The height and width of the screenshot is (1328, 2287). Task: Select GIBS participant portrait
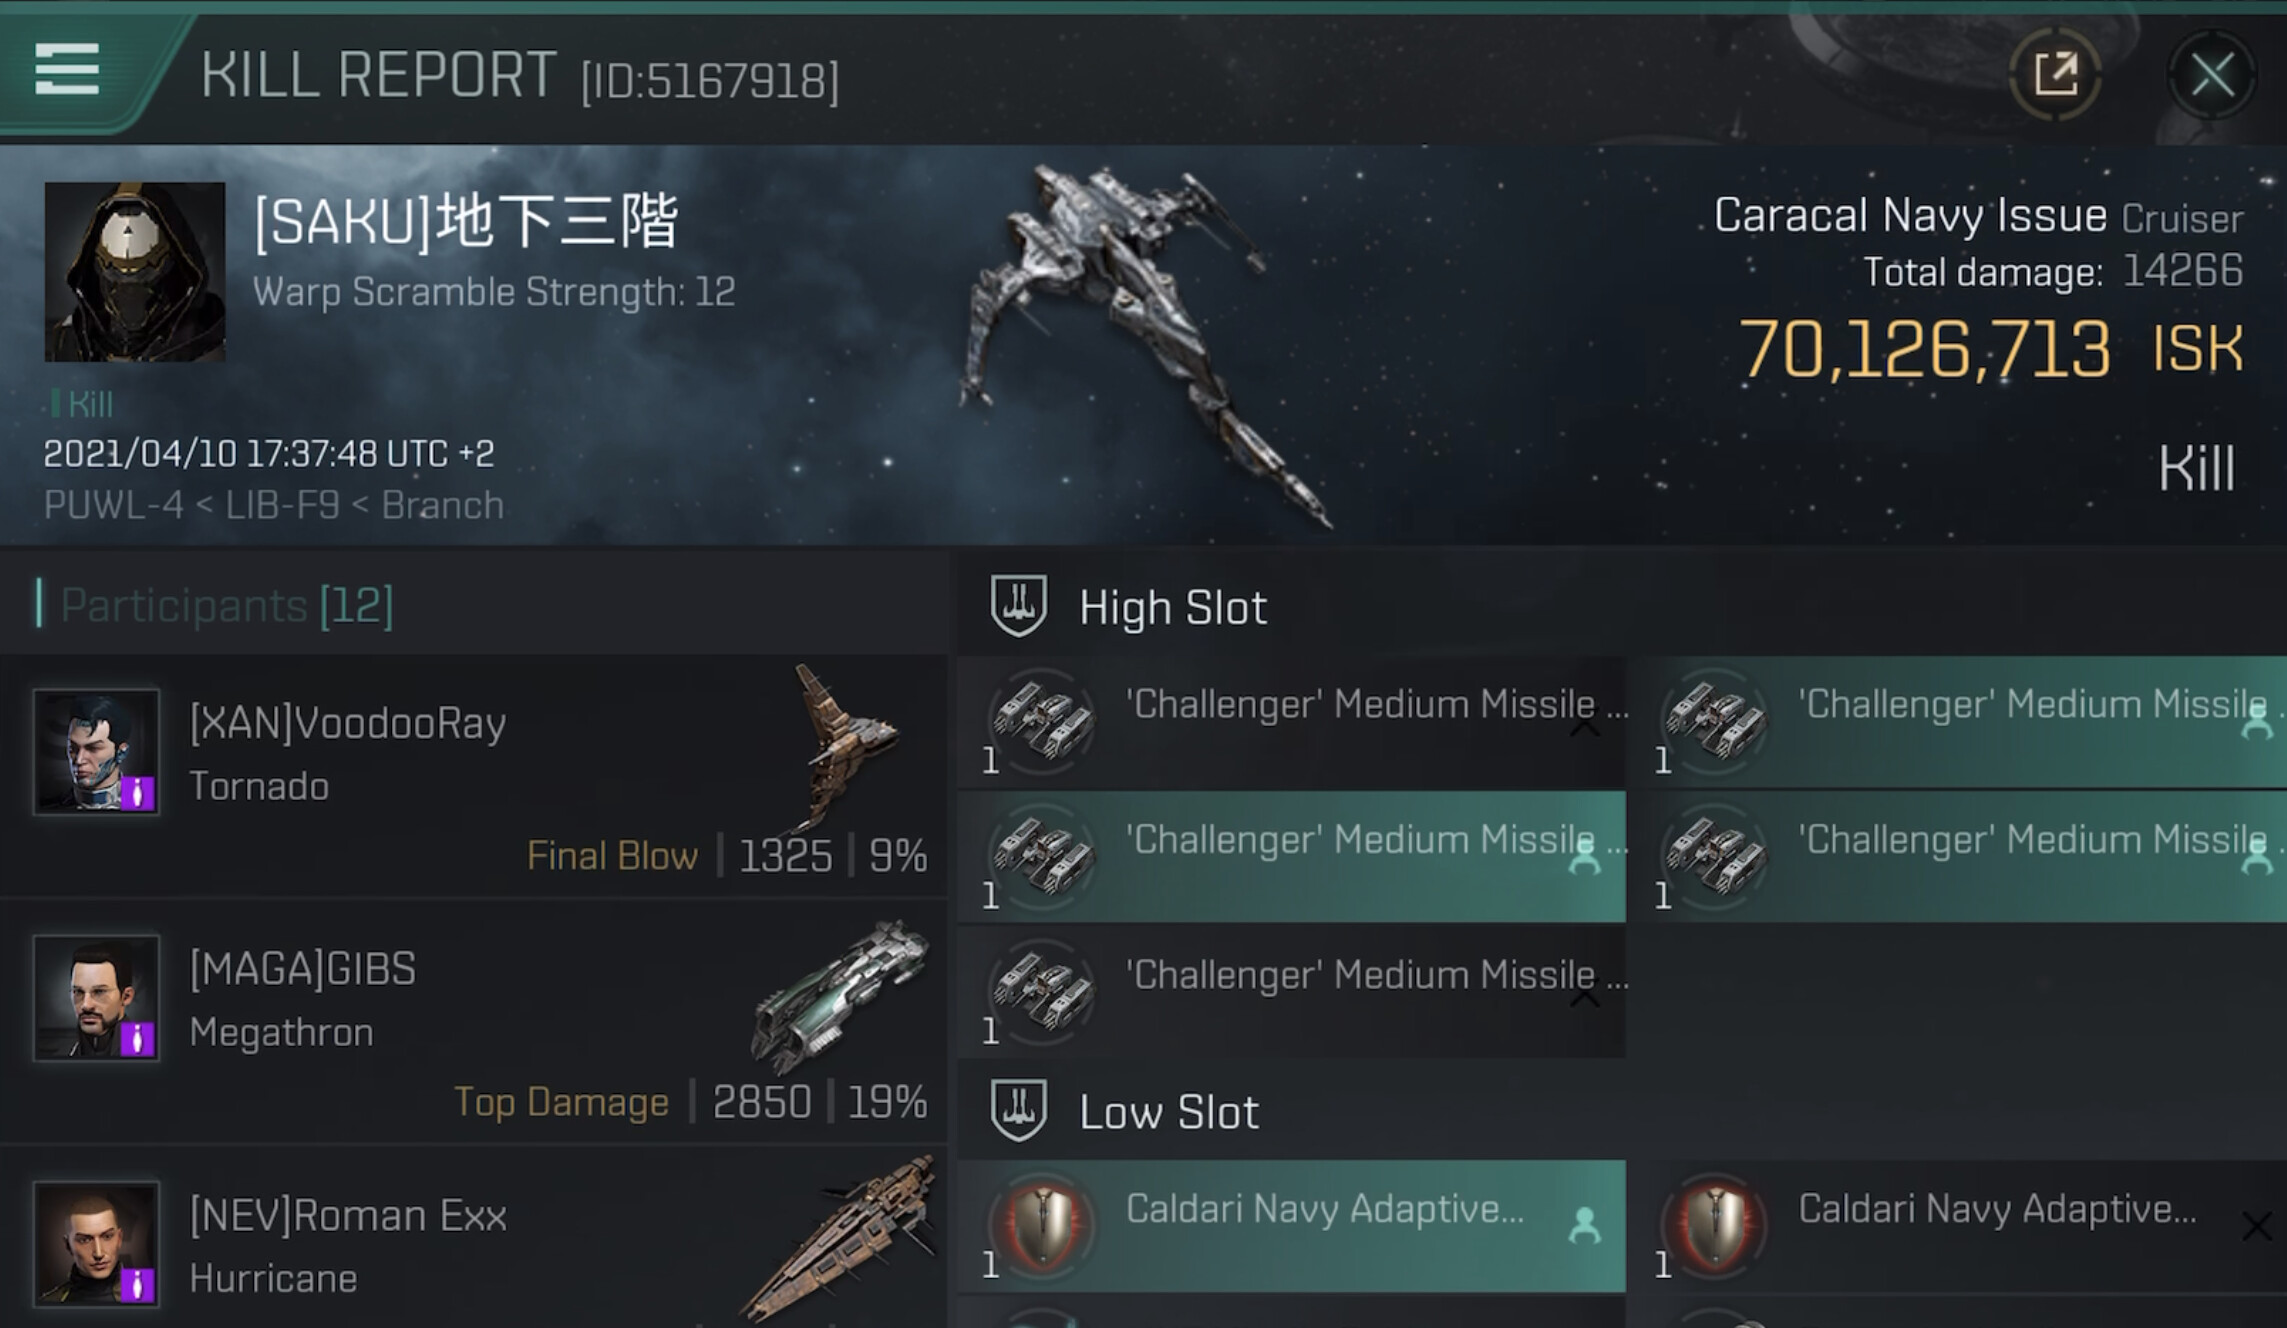click(x=96, y=998)
